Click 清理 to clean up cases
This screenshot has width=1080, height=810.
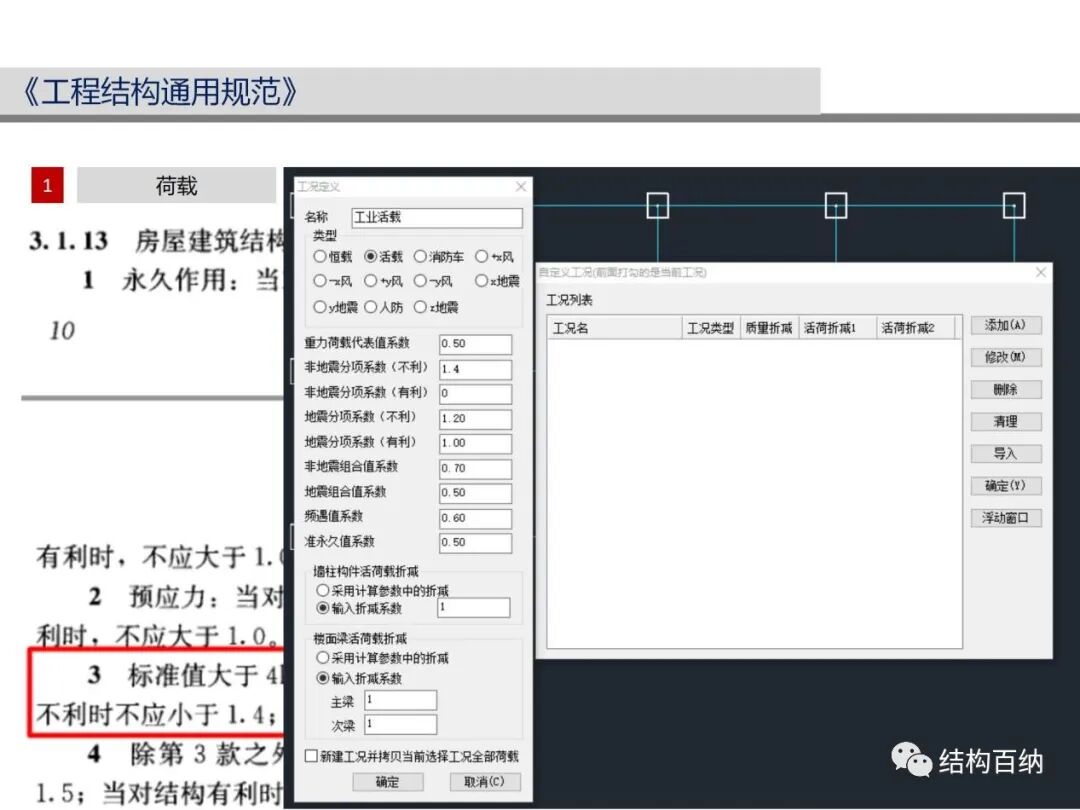(1005, 421)
